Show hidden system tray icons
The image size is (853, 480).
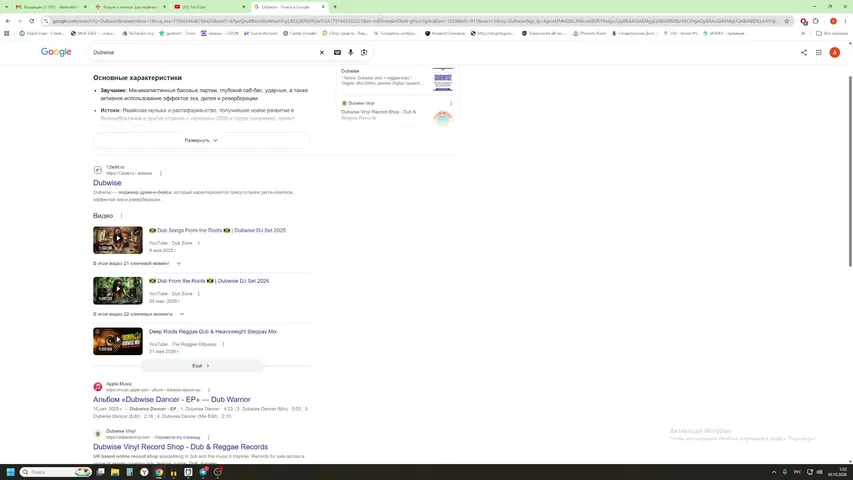[774, 472]
